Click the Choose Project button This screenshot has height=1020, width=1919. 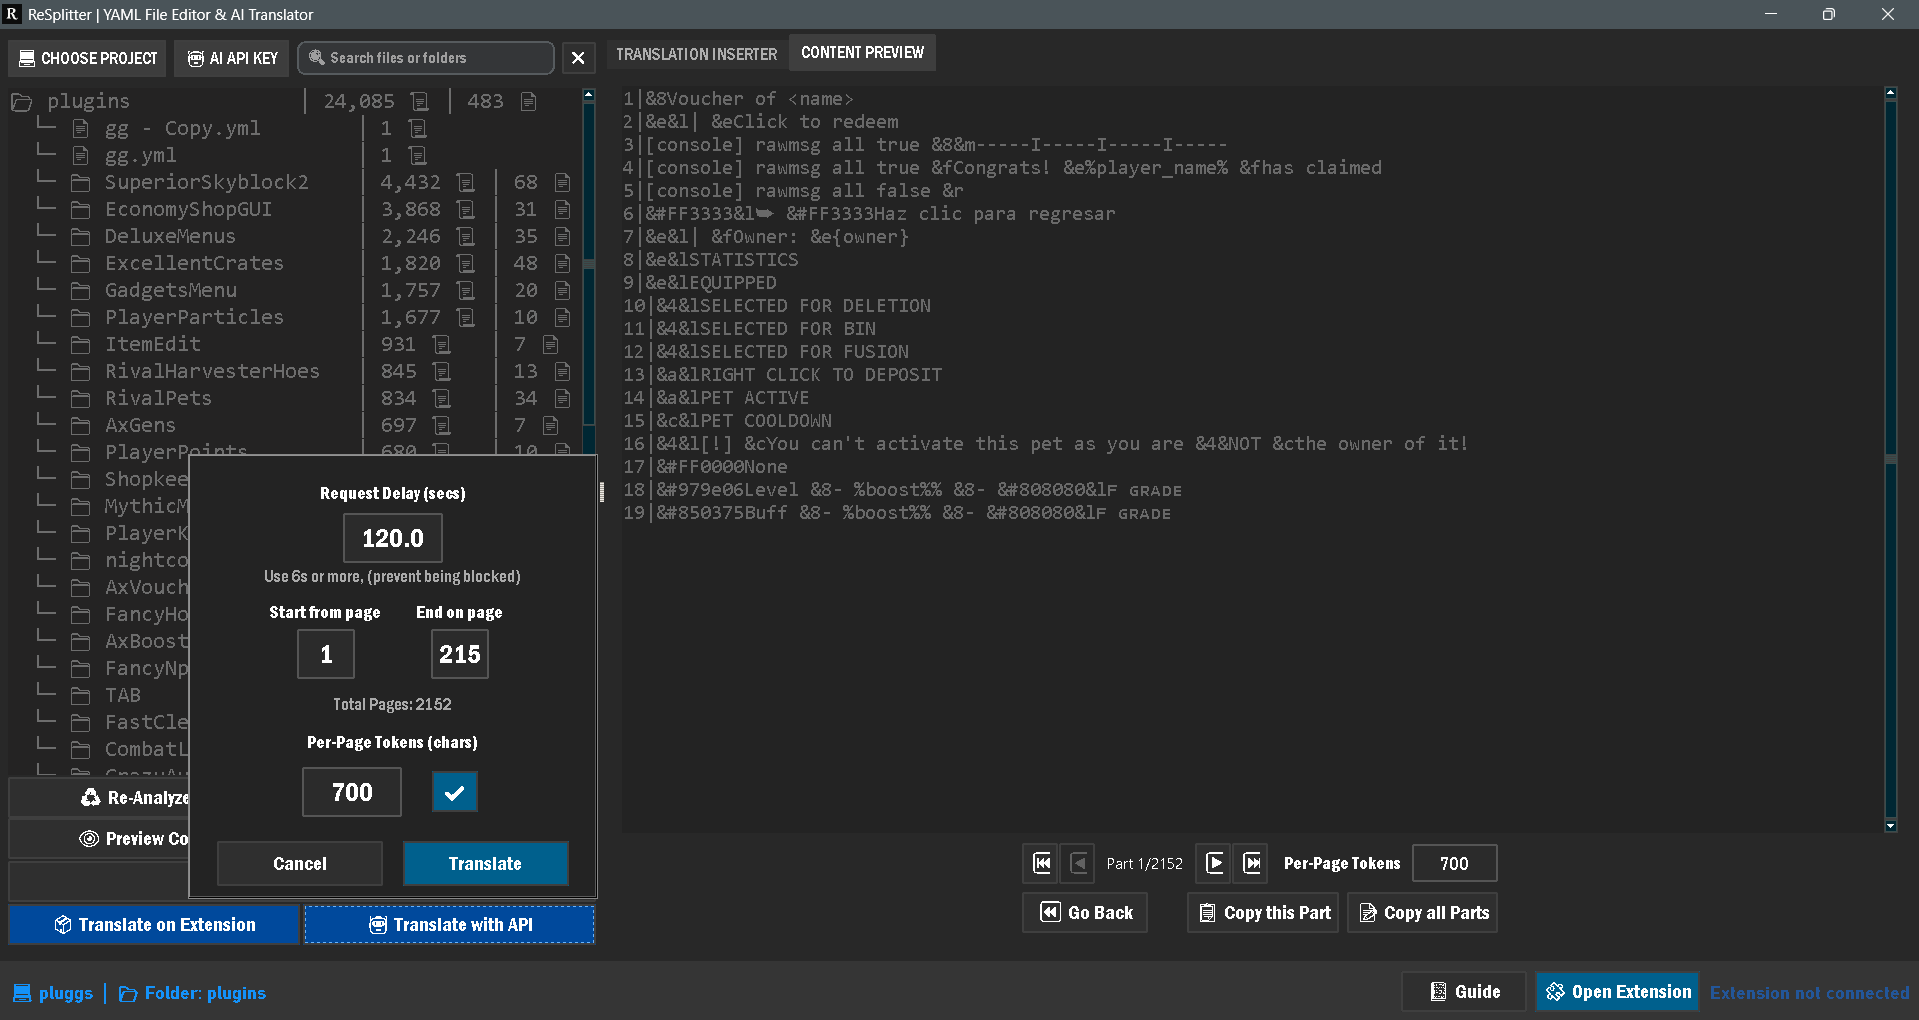click(88, 58)
